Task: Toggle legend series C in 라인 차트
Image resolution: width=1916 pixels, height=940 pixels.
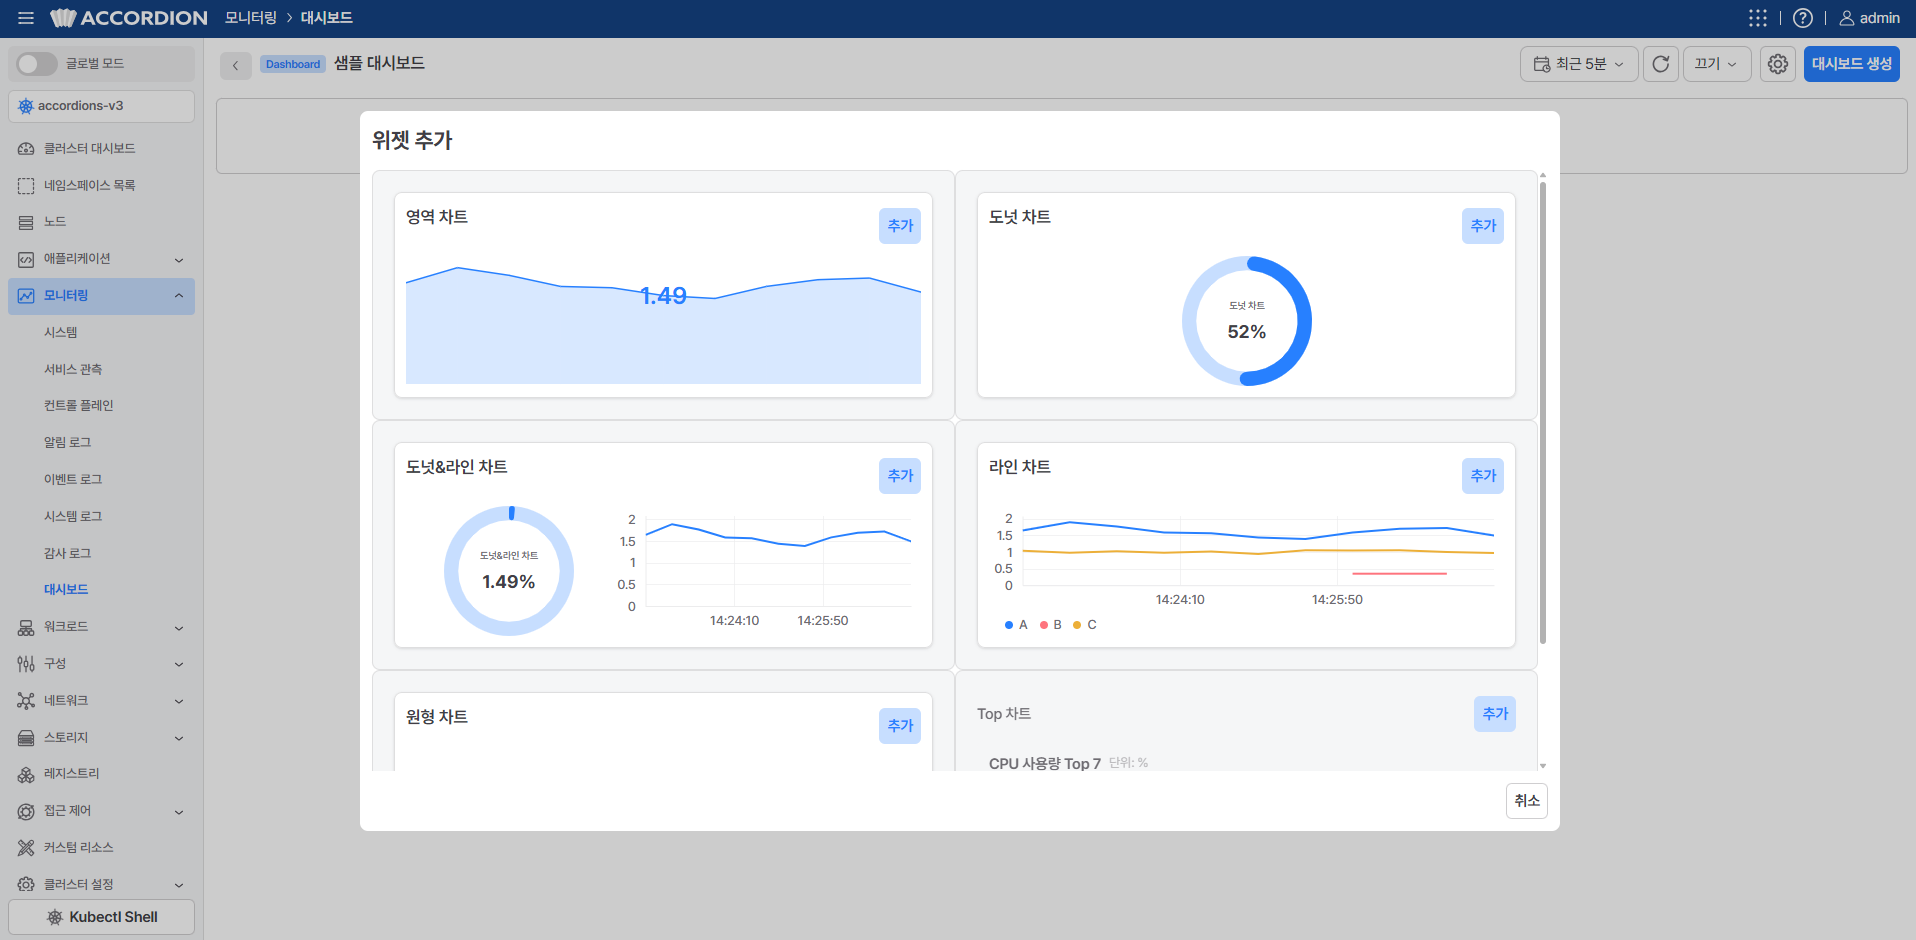Action: pos(1084,625)
